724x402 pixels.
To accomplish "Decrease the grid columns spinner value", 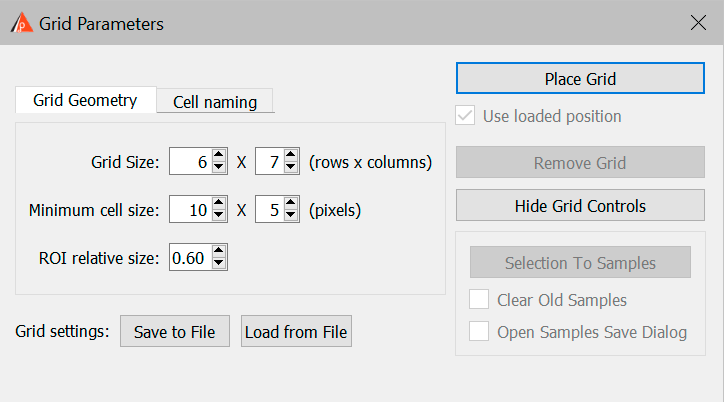I will point(290,167).
